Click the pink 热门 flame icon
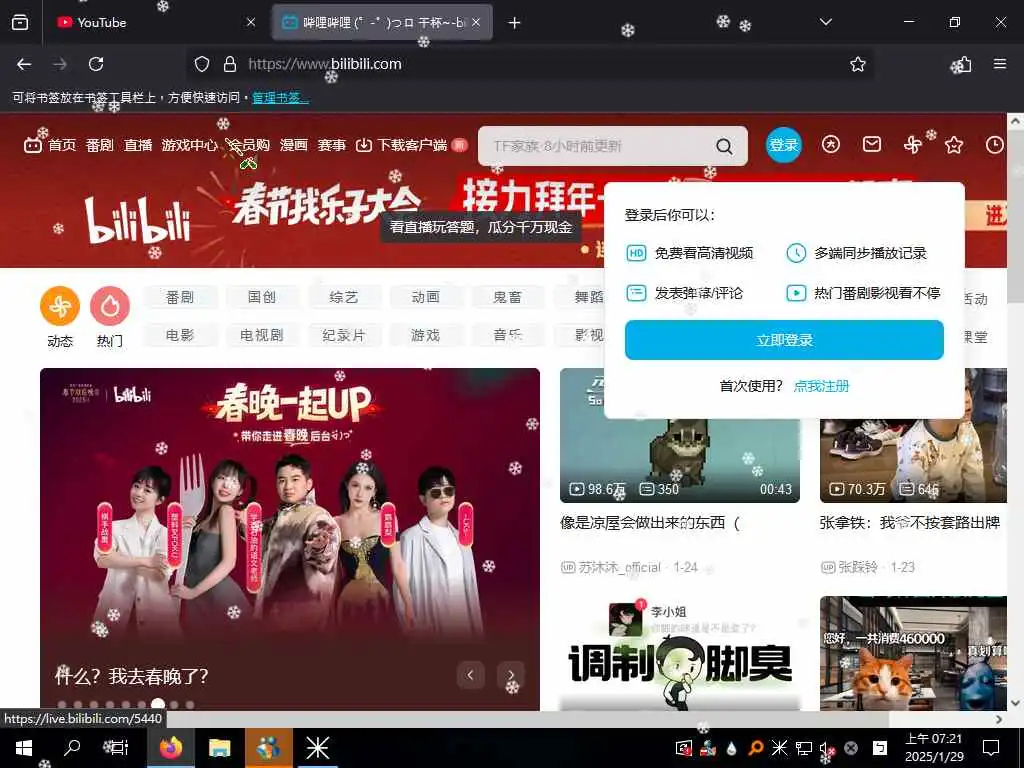The height and width of the screenshot is (768, 1024). coord(110,306)
